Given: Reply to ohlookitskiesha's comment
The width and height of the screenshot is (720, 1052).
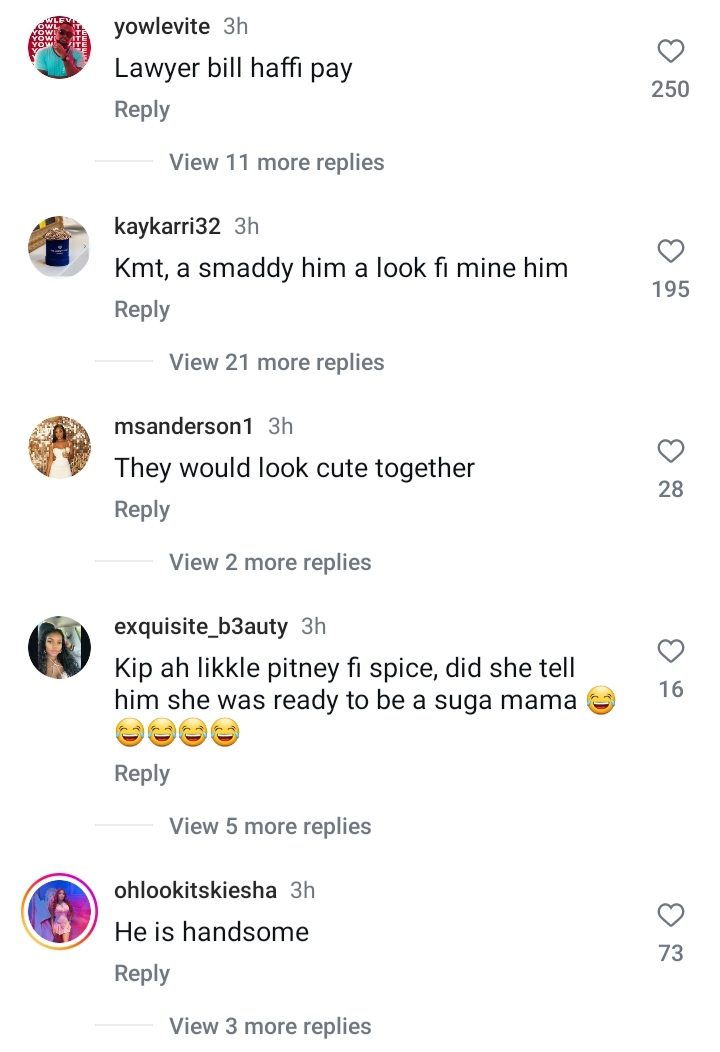Looking at the screenshot, I should click(x=142, y=974).
